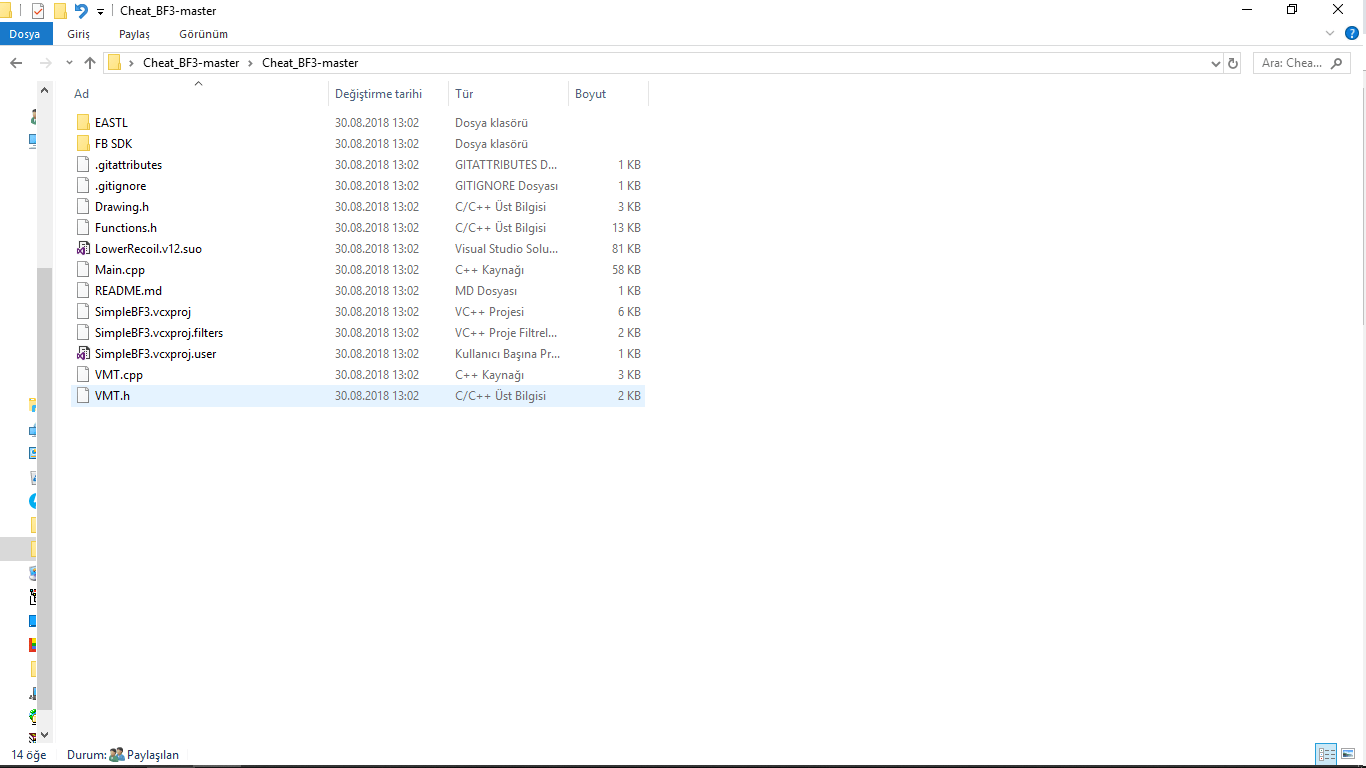Select the Functions.h file name

126,228
